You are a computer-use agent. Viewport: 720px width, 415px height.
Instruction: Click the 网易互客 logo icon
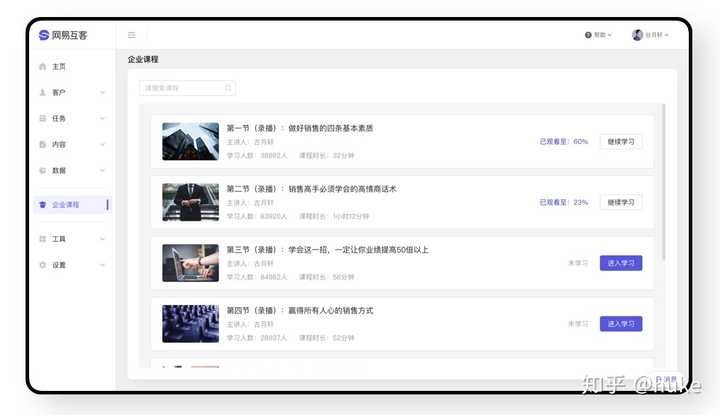click(44, 35)
